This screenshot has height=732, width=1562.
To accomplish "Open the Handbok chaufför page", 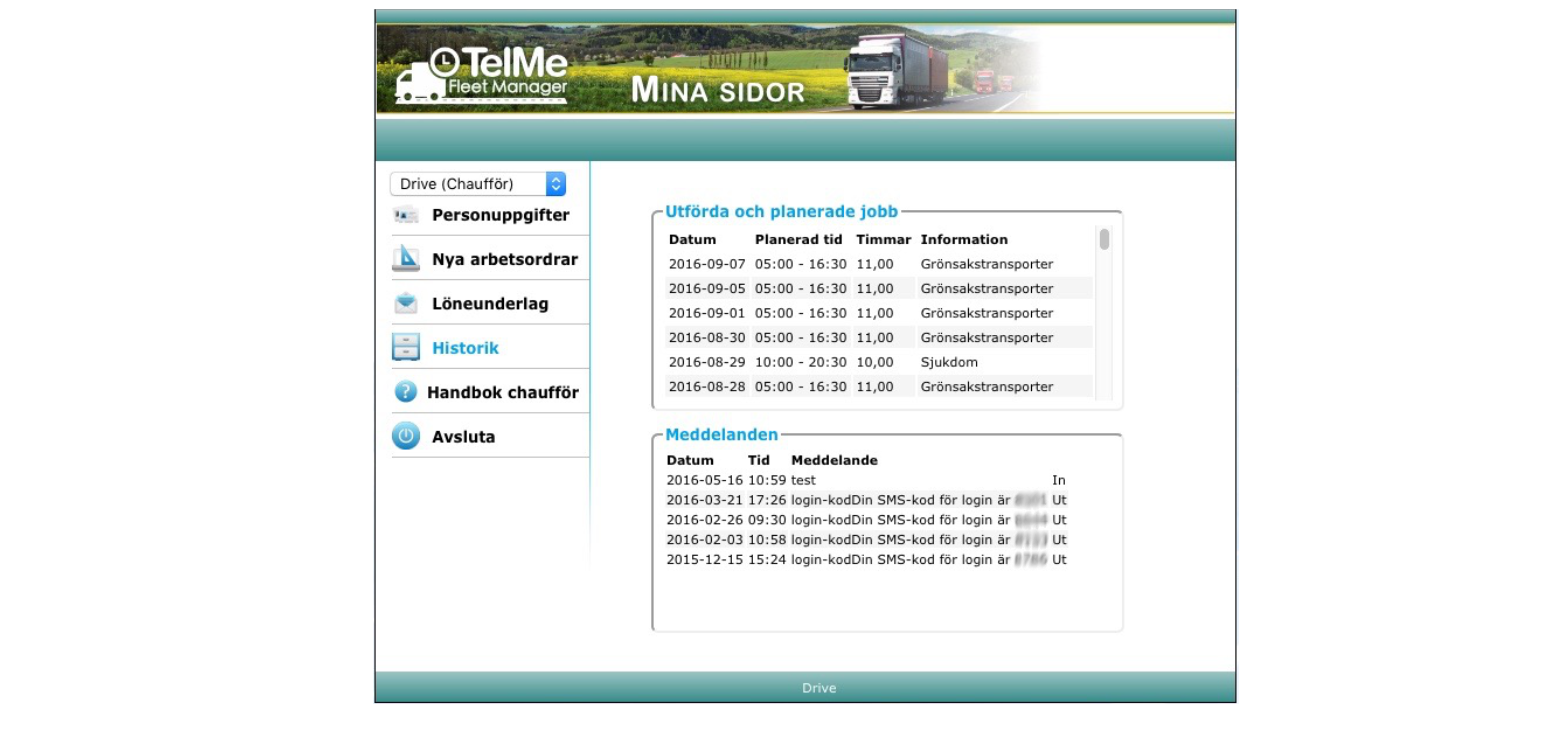I will point(502,392).
